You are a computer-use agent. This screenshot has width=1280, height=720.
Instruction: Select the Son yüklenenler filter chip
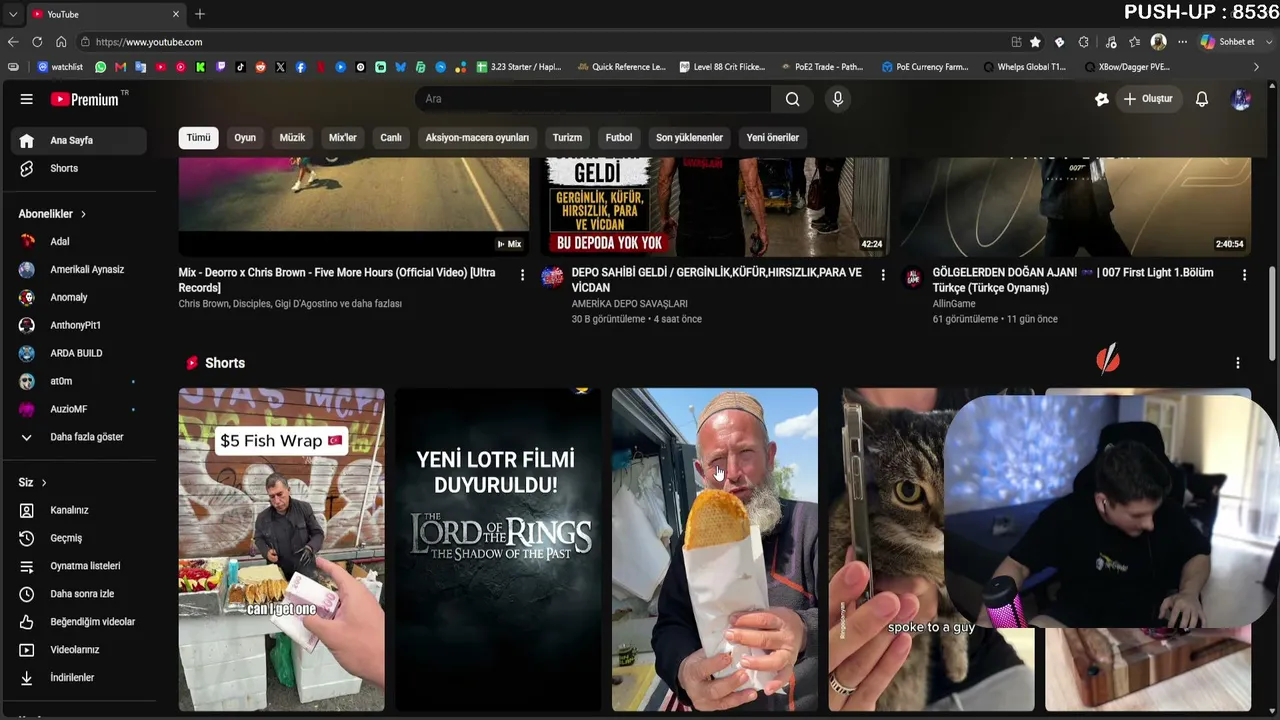tap(689, 138)
